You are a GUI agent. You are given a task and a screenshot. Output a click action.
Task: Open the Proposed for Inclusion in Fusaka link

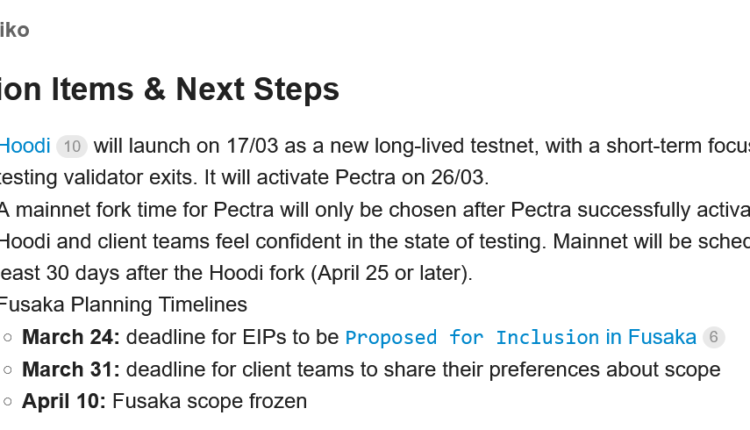pyautogui.click(x=520, y=337)
